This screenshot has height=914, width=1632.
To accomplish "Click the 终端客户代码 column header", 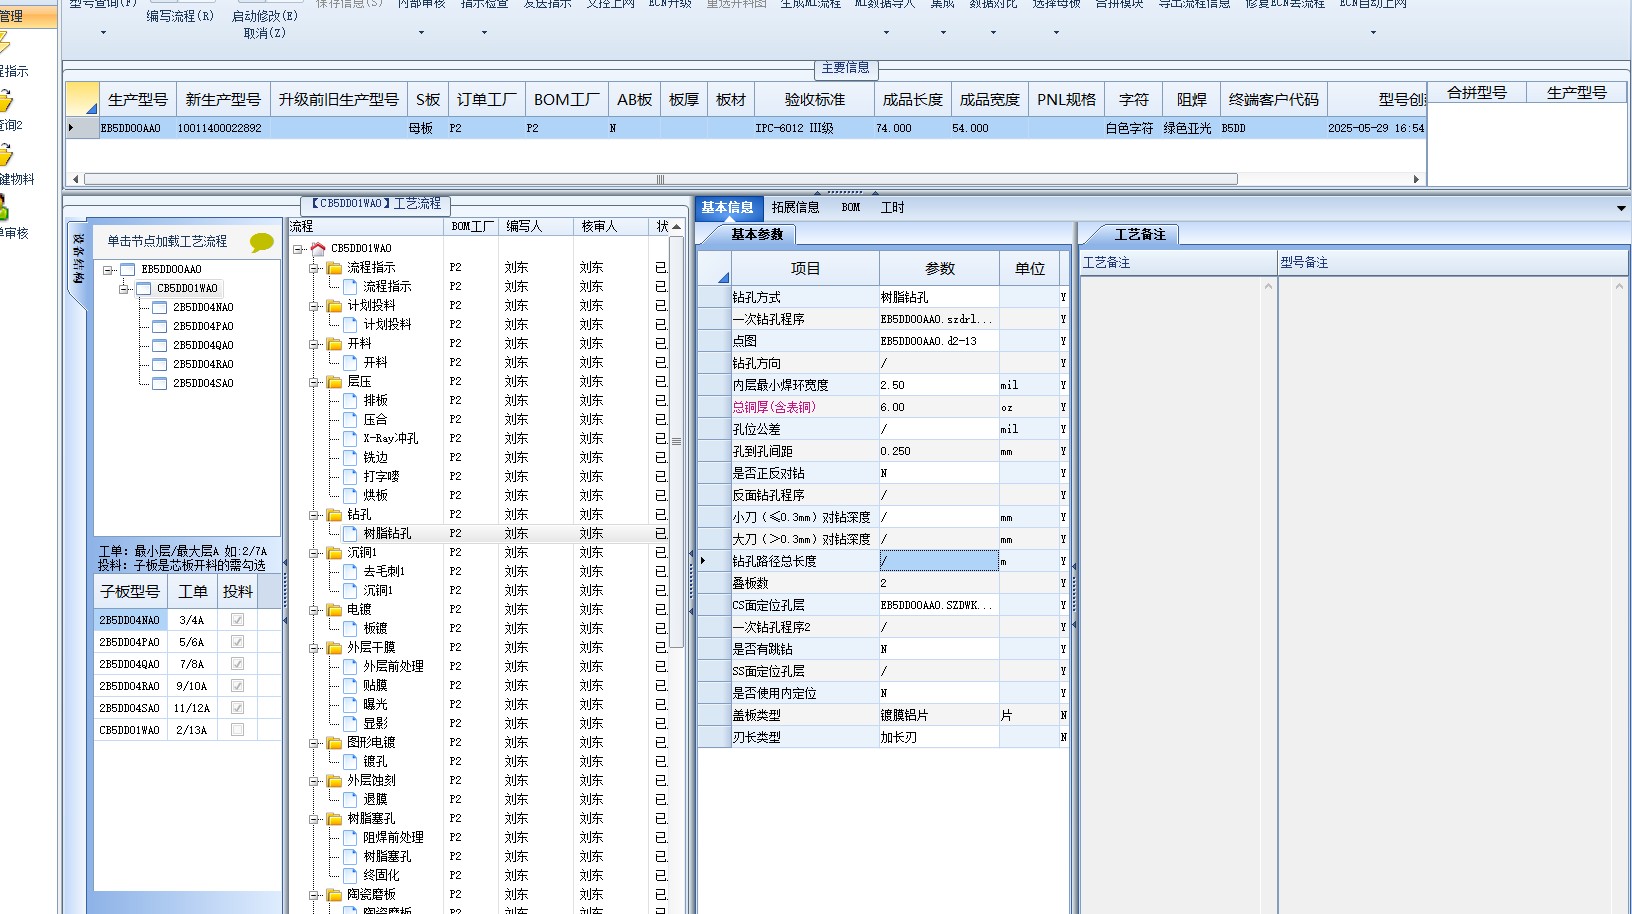I will coord(1273,100).
